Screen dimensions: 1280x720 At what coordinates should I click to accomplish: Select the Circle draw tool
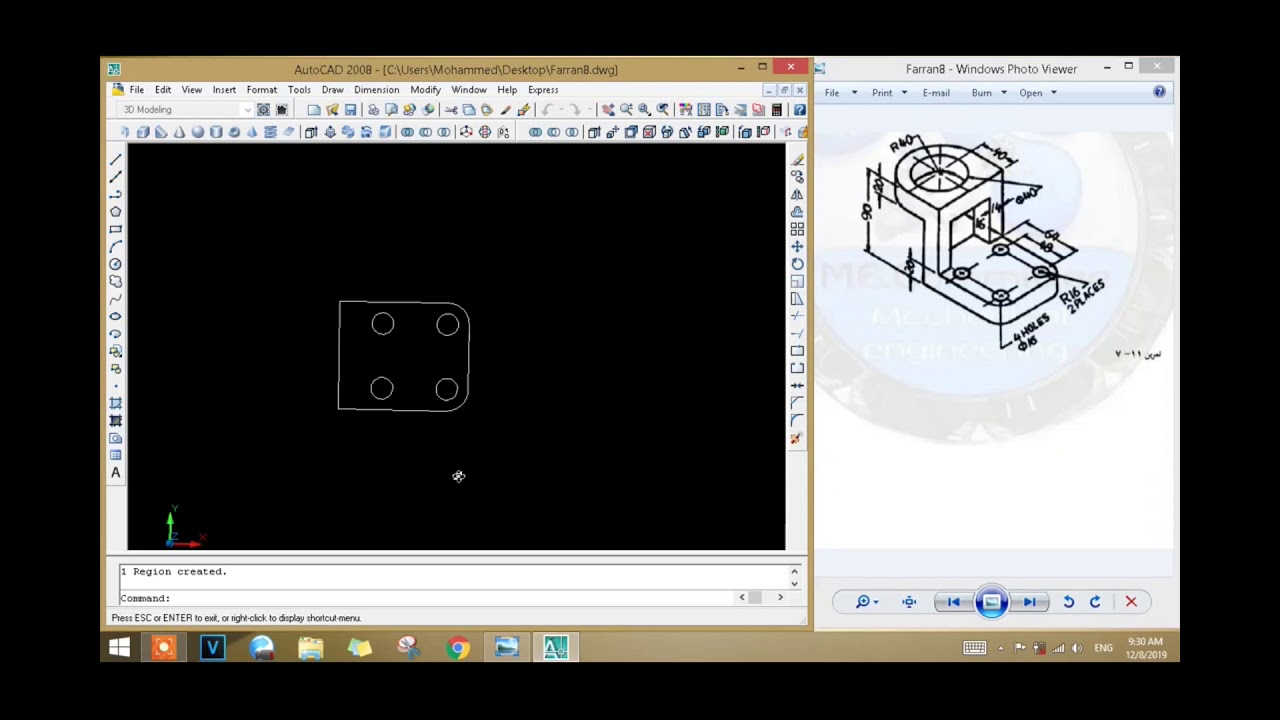point(115,264)
